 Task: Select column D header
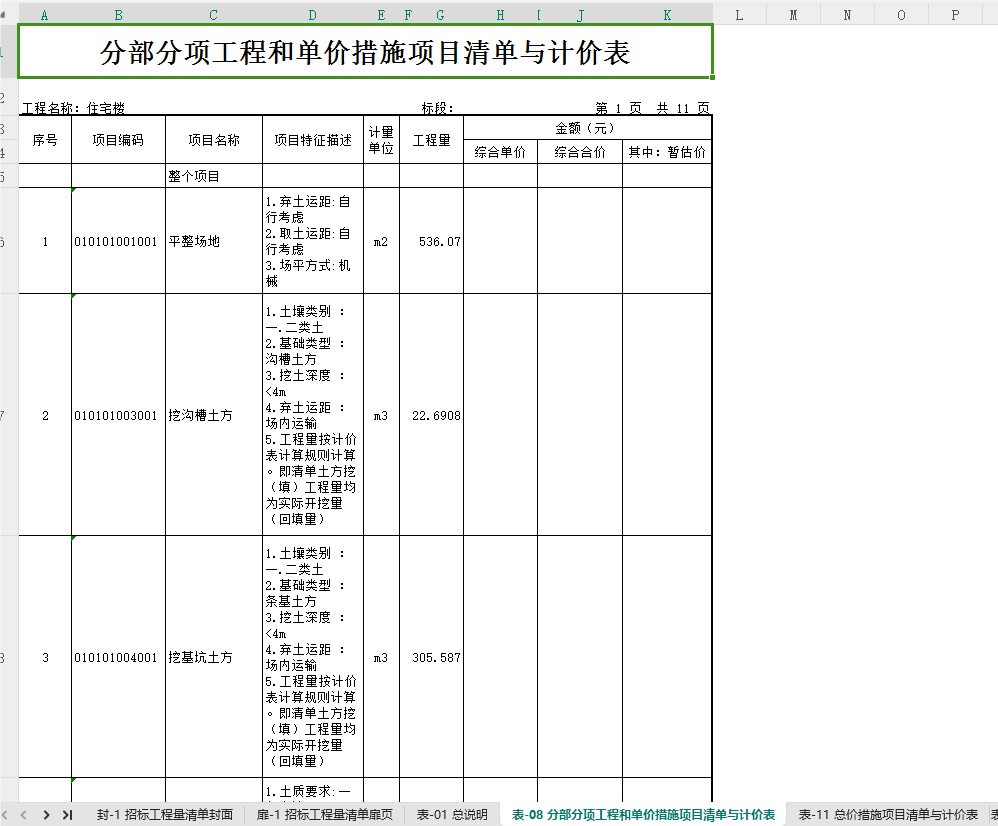(x=313, y=15)
